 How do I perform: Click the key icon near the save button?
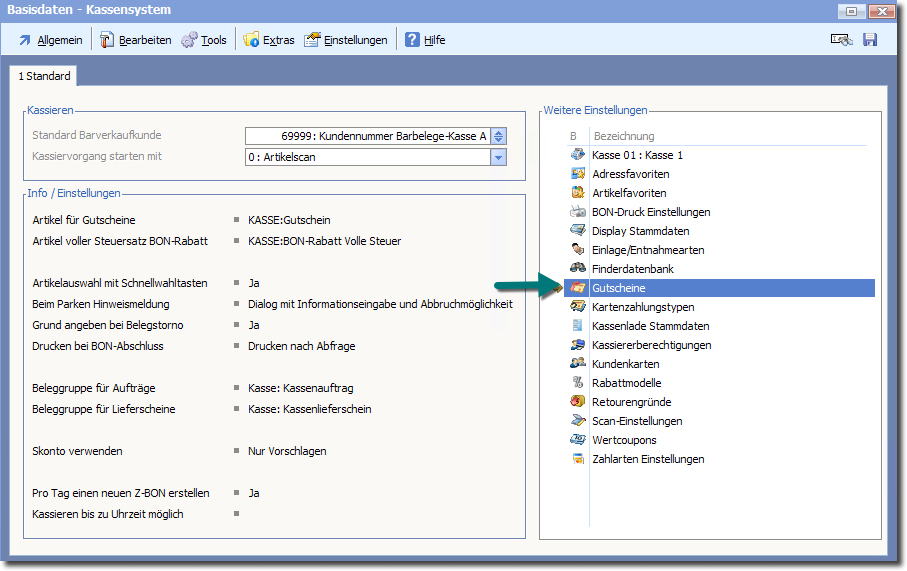pos(841,40)
